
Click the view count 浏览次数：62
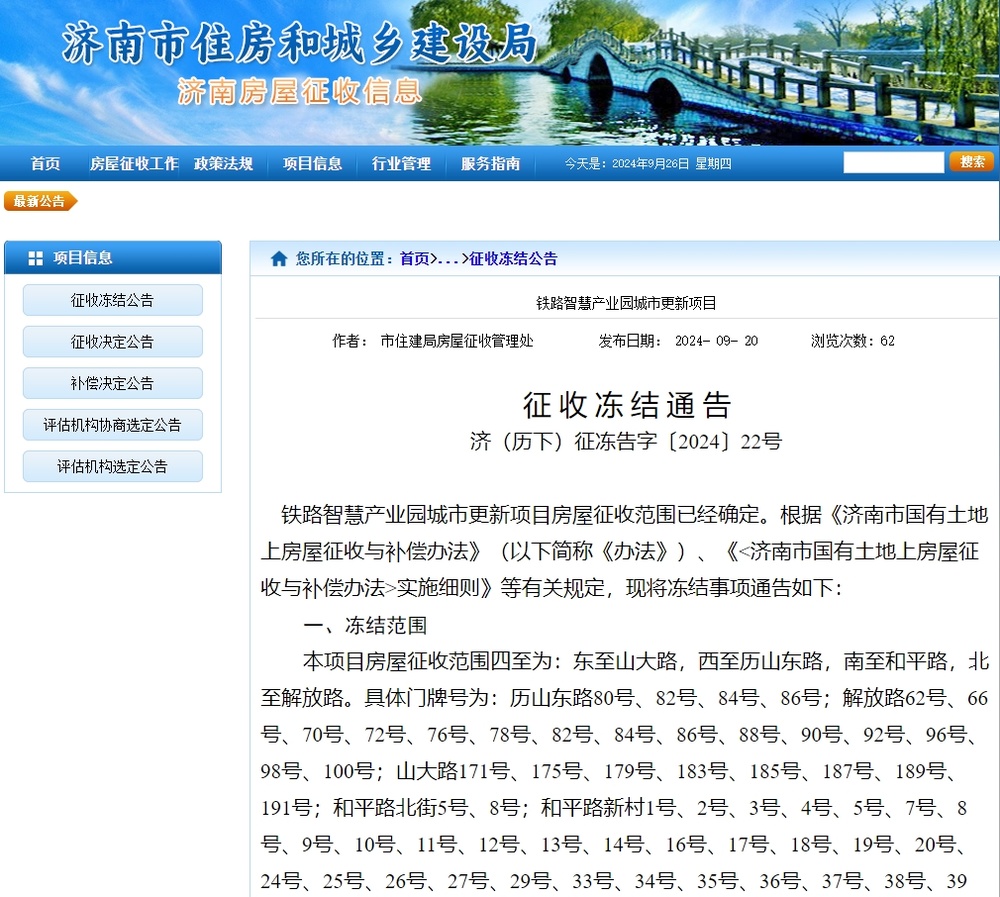click(853, 341)
